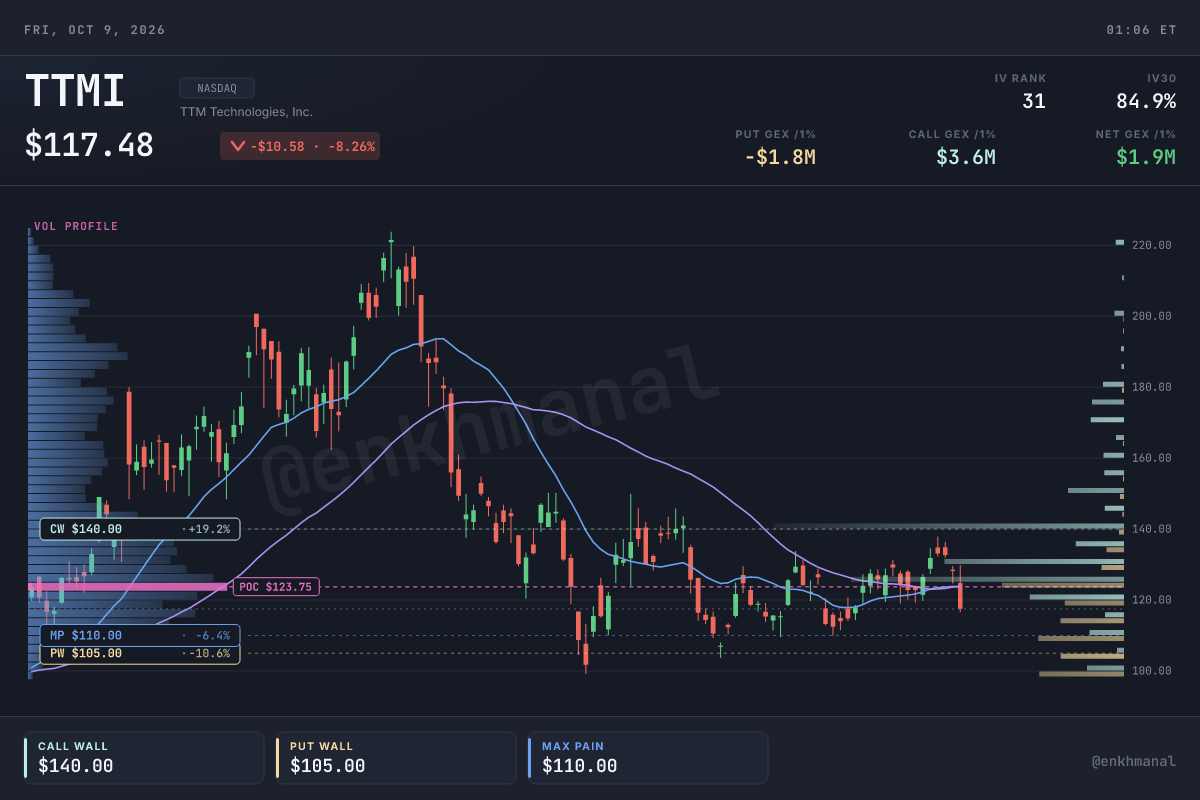The width and height of the screenshot is (1200, 800).
Task: Click the PW $105.00 chart label
Action: click(140, 654)
